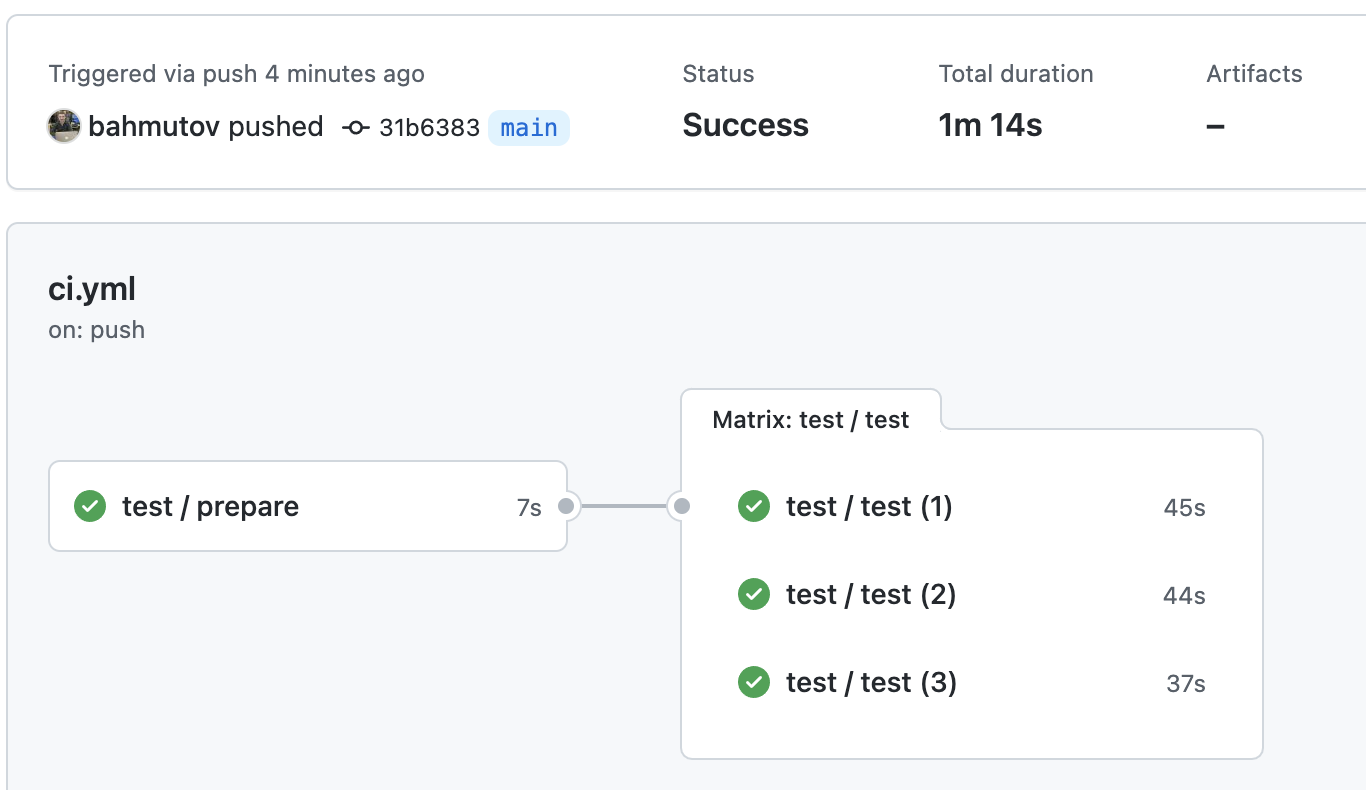Click the ci.yml workflow title
Screen dimensions: 1366x790
coord(92,289)
